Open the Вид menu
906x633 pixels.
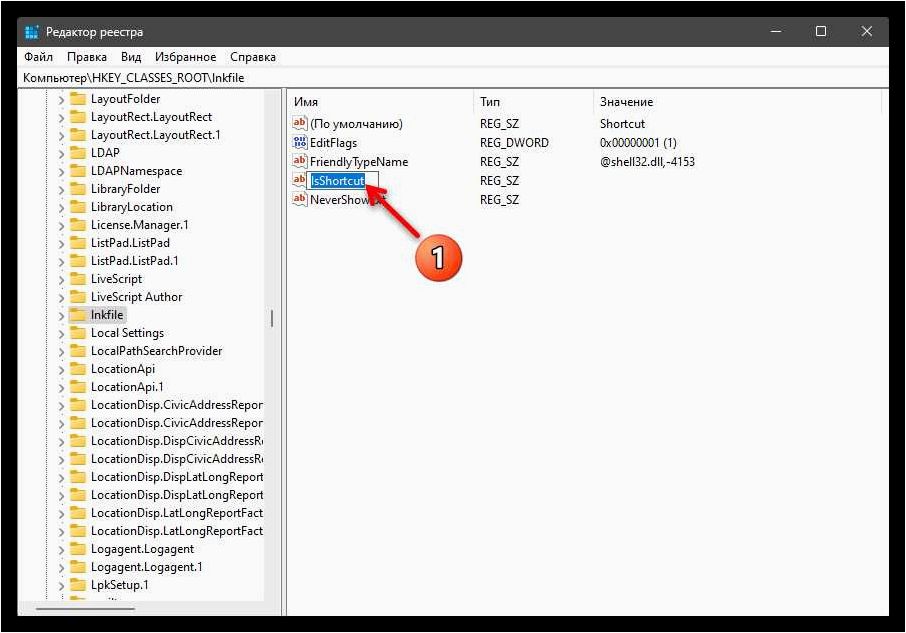pyautogui.click(x=131, y=57)
